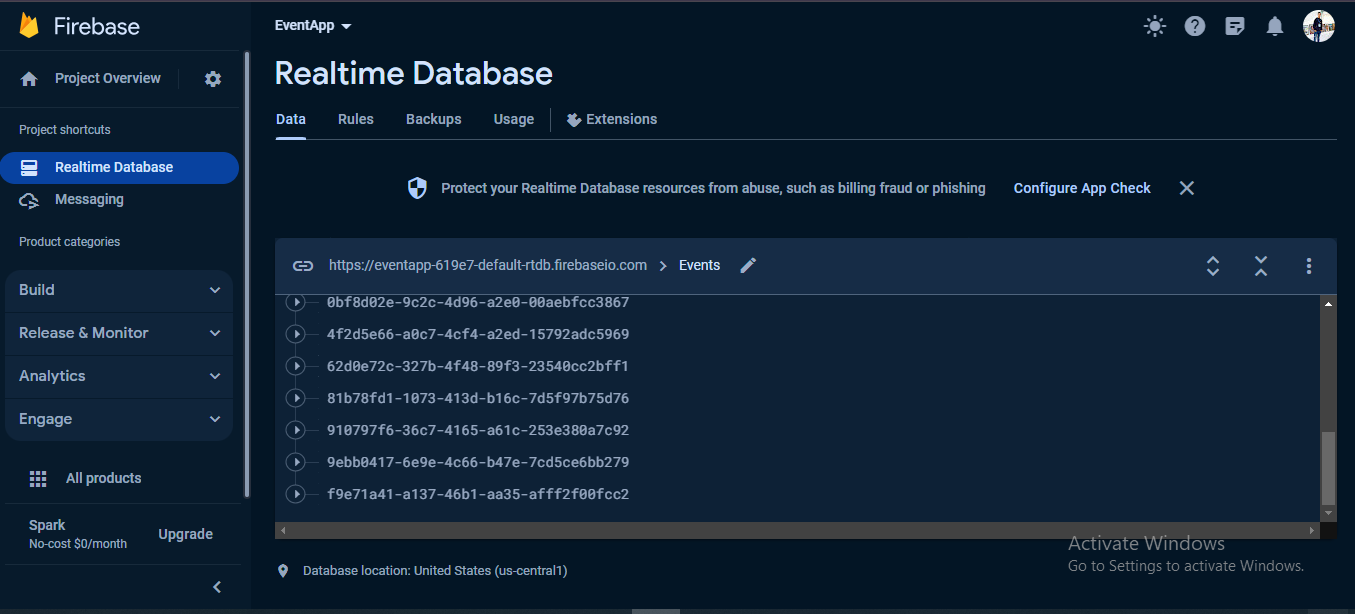Expand node 81b78fd1-1073-413d-b16c-7d5f97b75d76
Screen dimensions: 1355x614
click(295, 398)
